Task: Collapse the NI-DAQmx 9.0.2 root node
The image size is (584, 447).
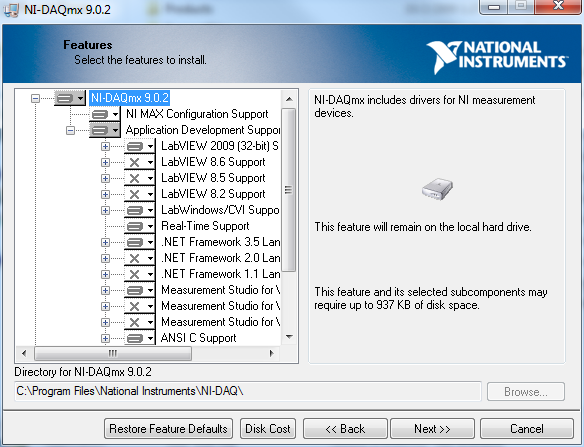Action: pyautogui.click(x=35, y=98)
